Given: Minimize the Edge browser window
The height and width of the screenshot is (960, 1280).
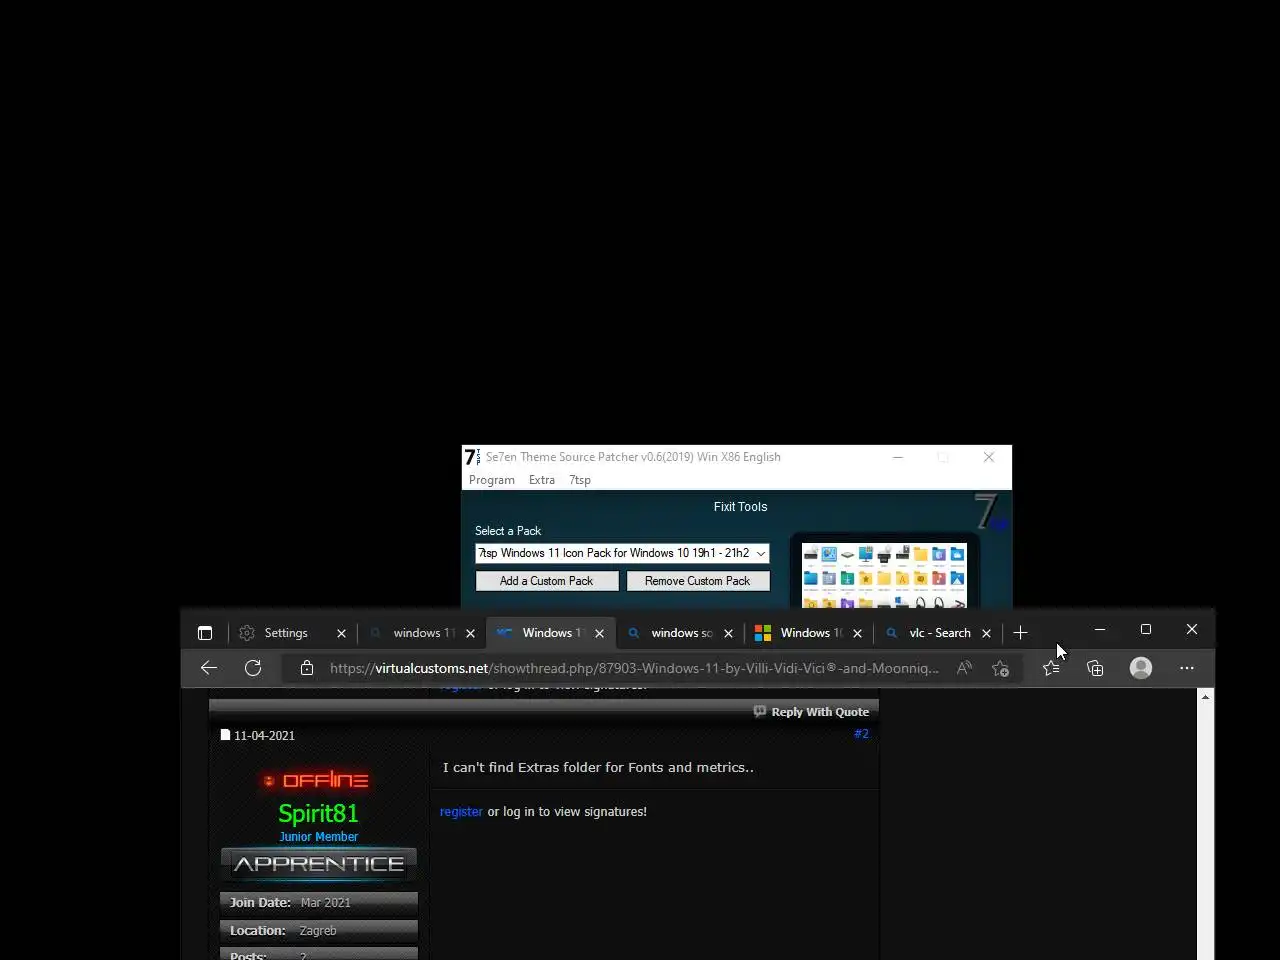Looking at the screenshot, I should (1100, 629).
